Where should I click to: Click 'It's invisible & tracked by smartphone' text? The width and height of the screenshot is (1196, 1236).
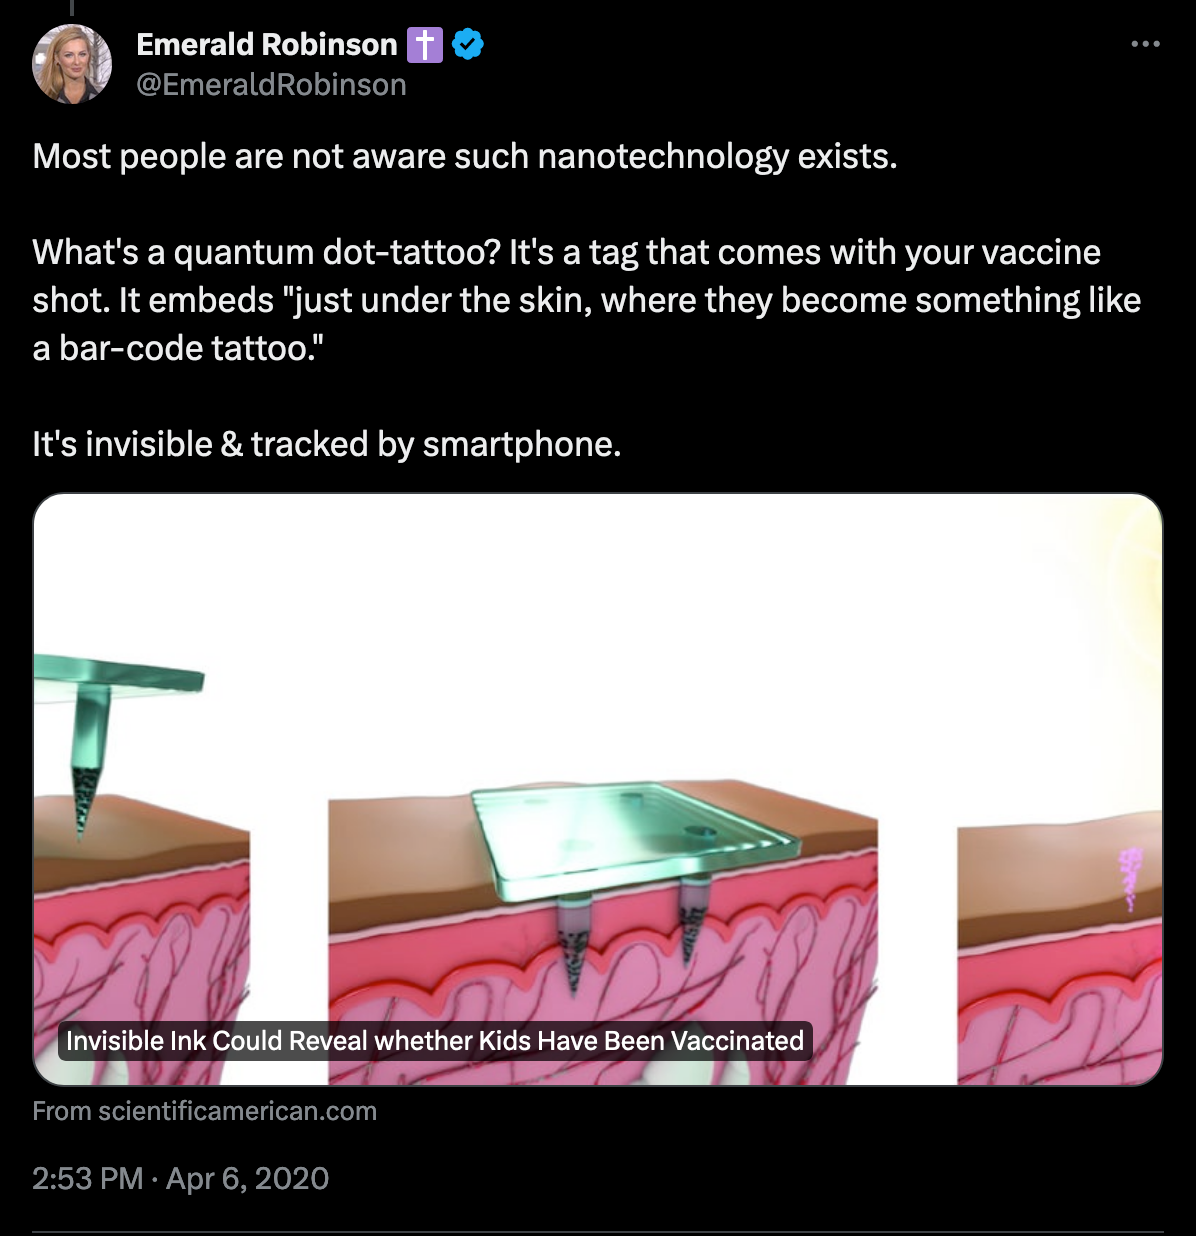click(327, 444)
